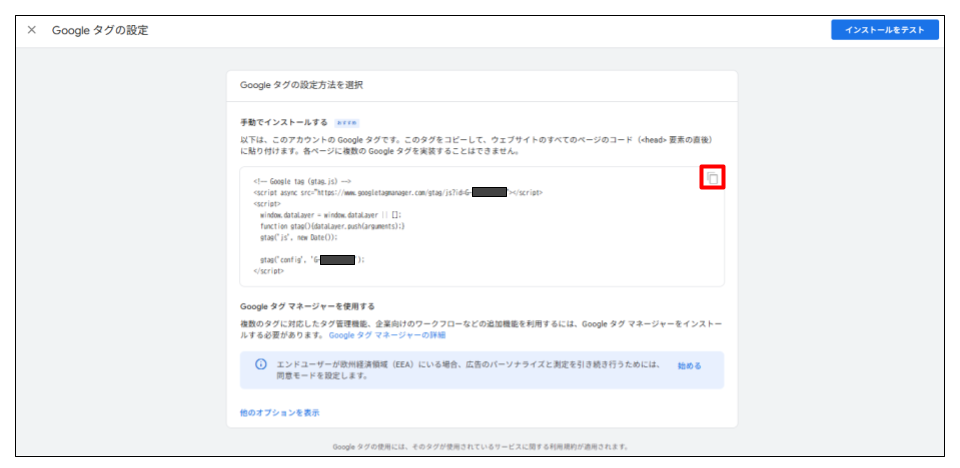Screen dimensions: 960x468
Task: Expand 他のオプションを表示
Action: click(x=280, y=413)
